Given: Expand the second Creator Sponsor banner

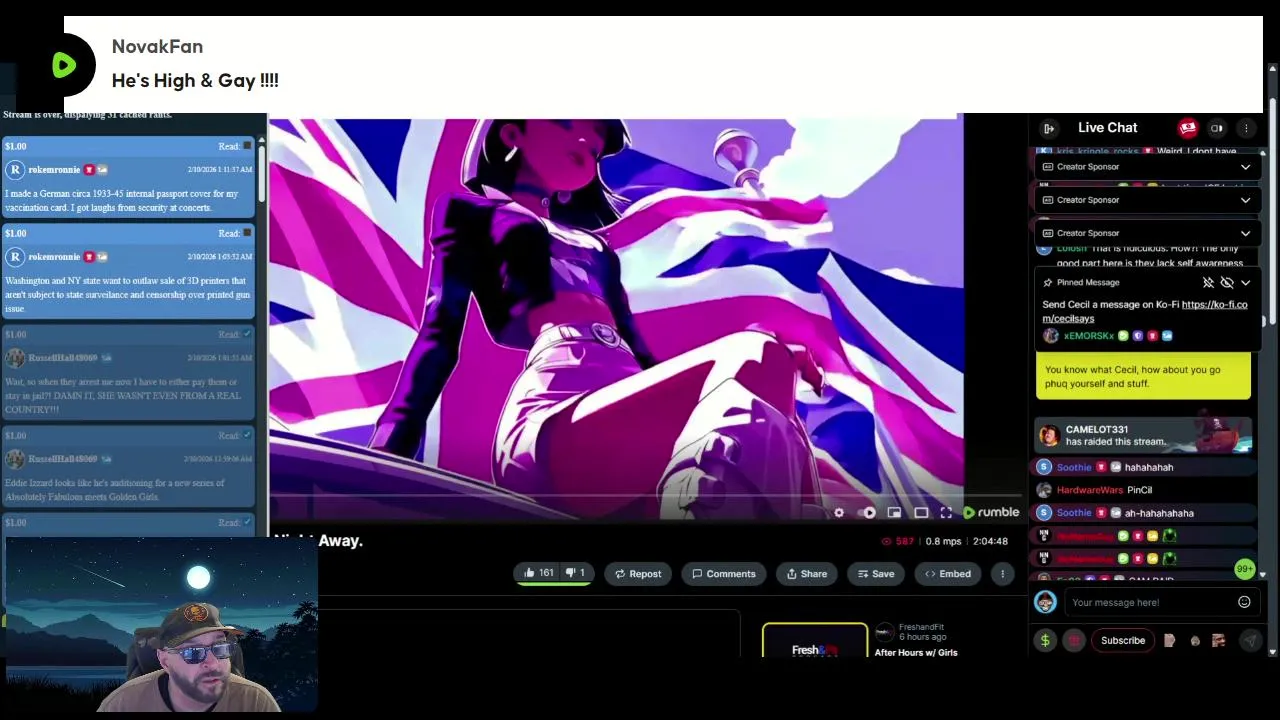Looking at the screenshot, I should pyautogui.click(x=1245, y=200).
